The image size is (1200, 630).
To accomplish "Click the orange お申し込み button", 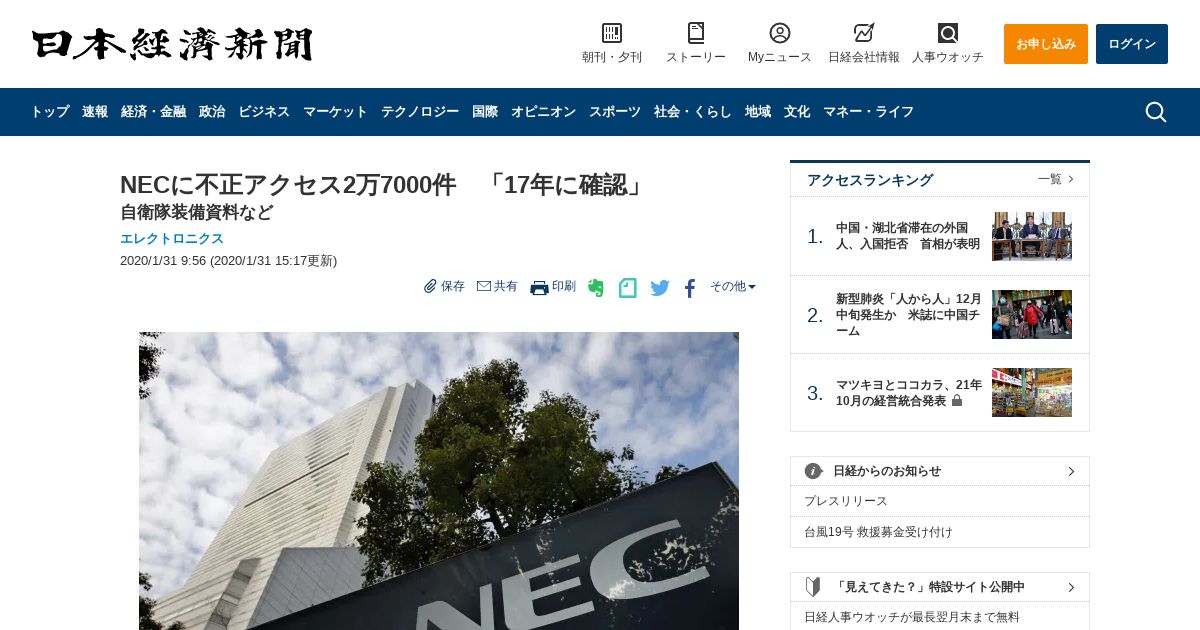I will point(1046,44).
